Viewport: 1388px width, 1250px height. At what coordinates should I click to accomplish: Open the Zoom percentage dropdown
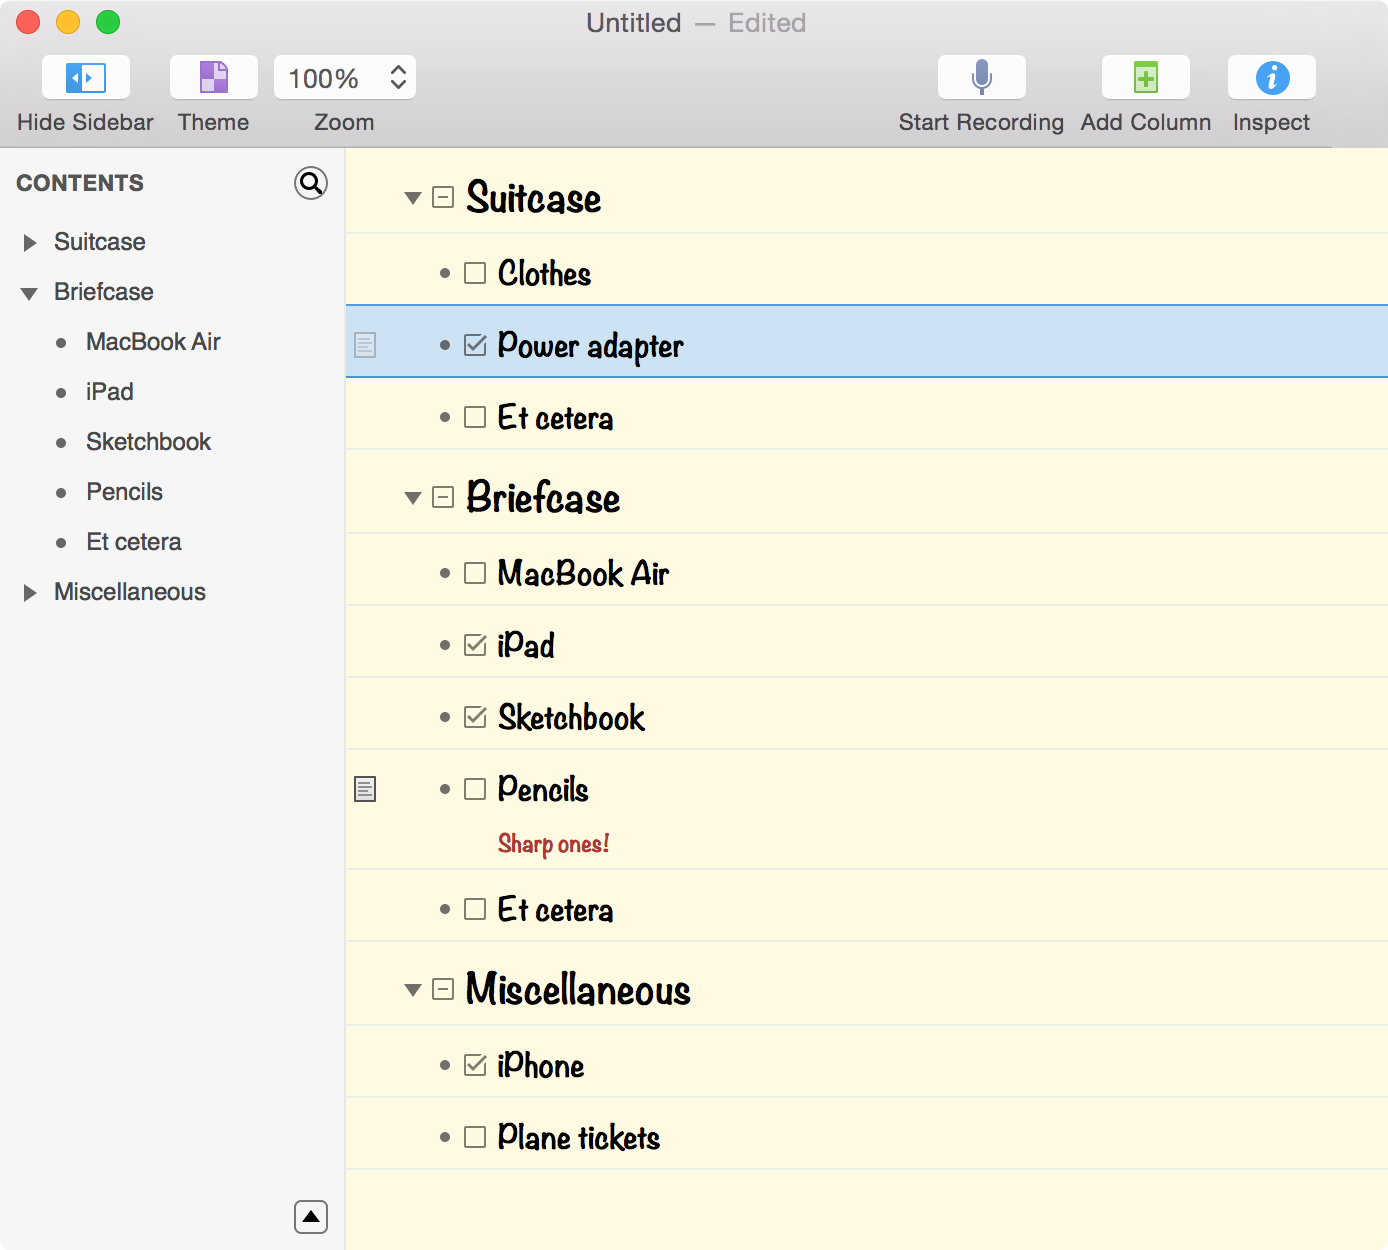pos(345,77)
